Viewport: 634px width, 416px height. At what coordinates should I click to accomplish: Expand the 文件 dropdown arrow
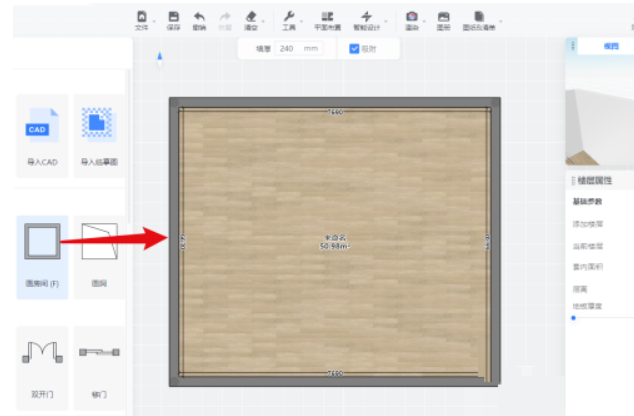[154, 21]
